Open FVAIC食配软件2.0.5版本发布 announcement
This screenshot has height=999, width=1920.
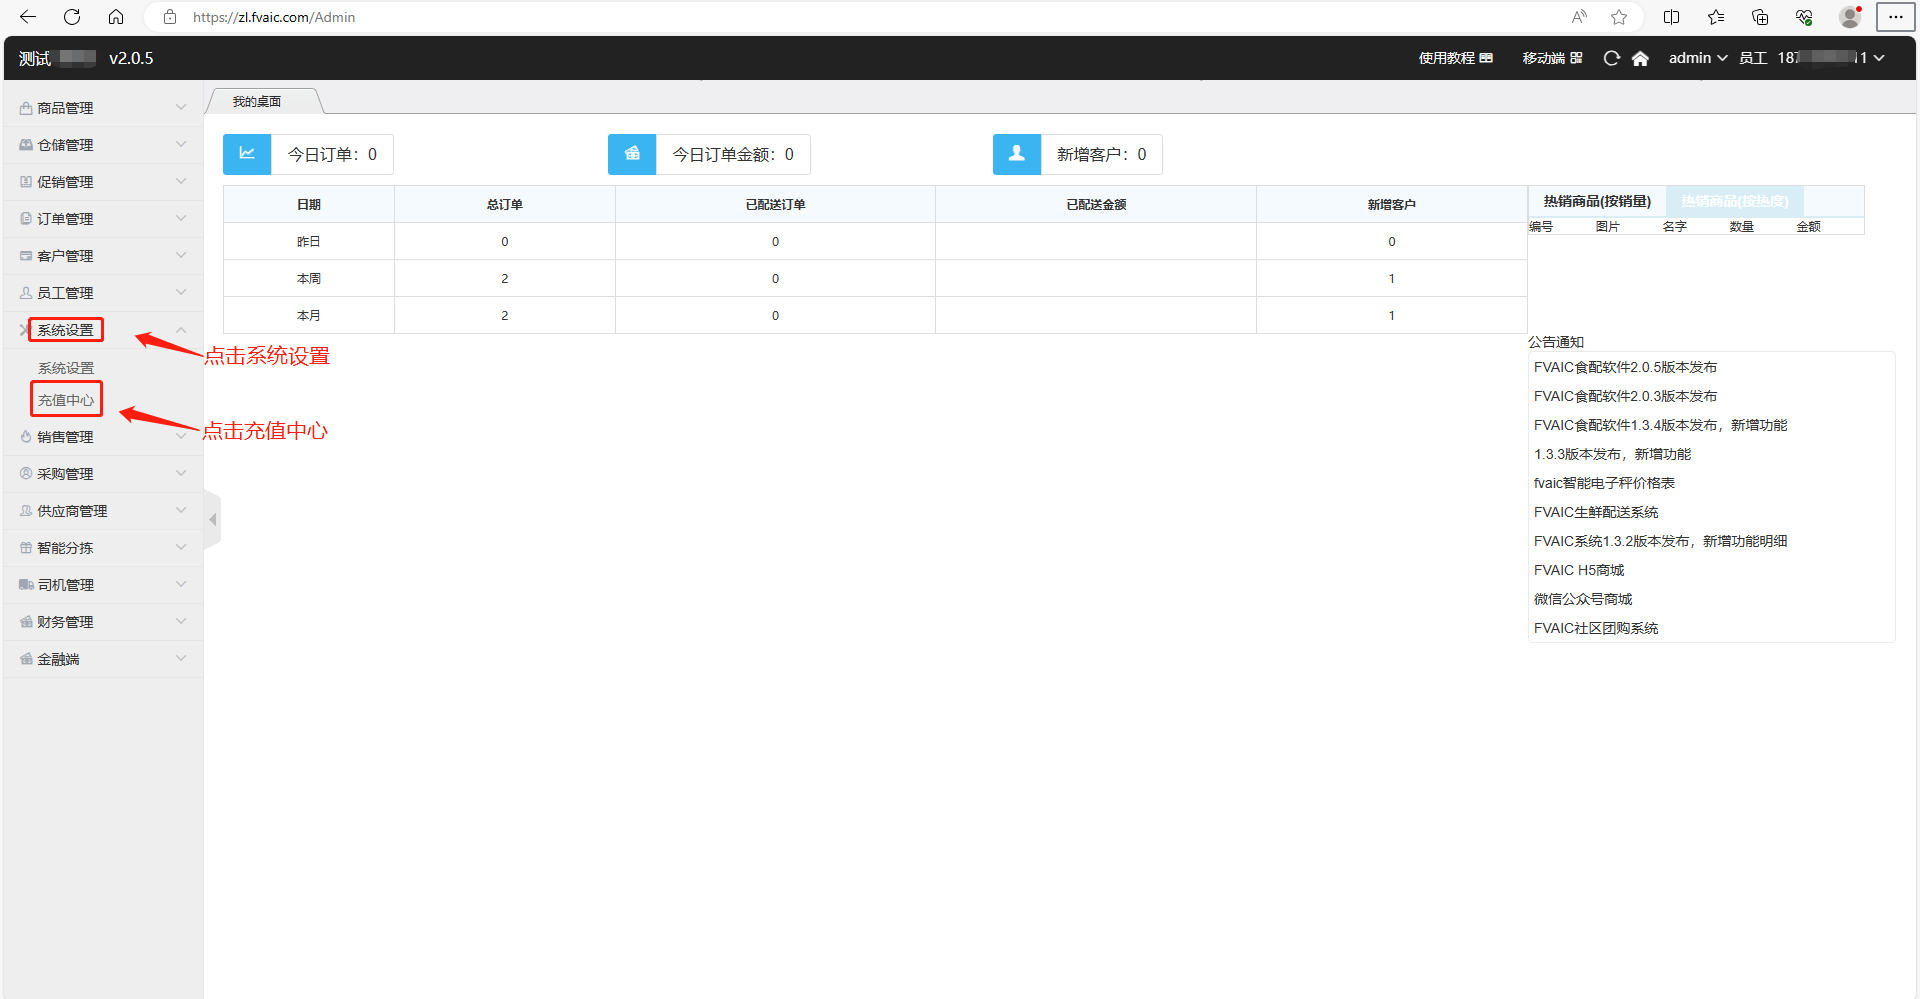point(1625,367)
